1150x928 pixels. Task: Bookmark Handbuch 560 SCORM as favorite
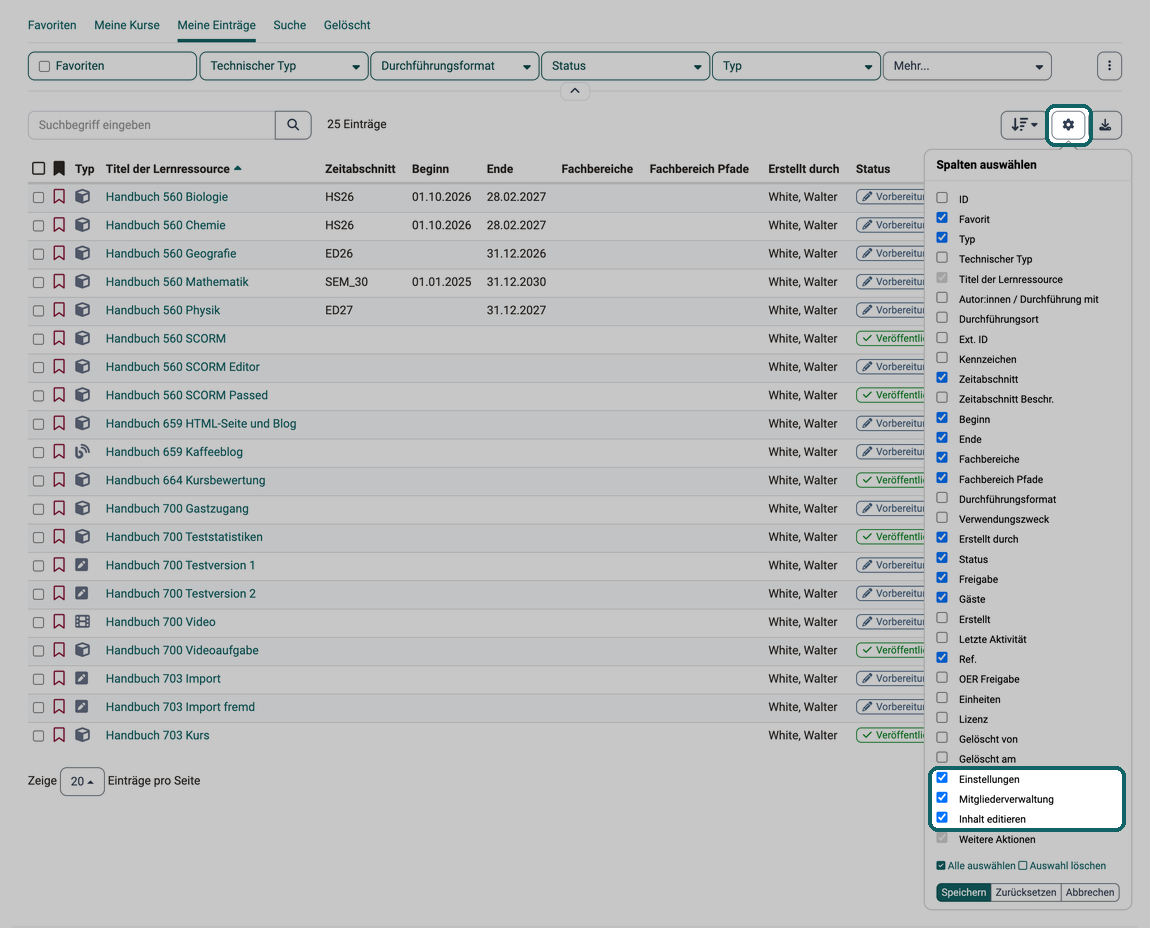[59, 338]
